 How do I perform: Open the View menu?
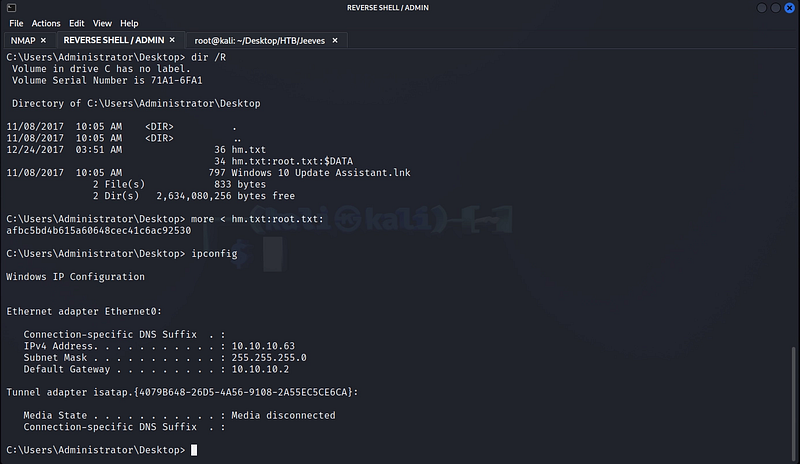(x=102, y=23)
